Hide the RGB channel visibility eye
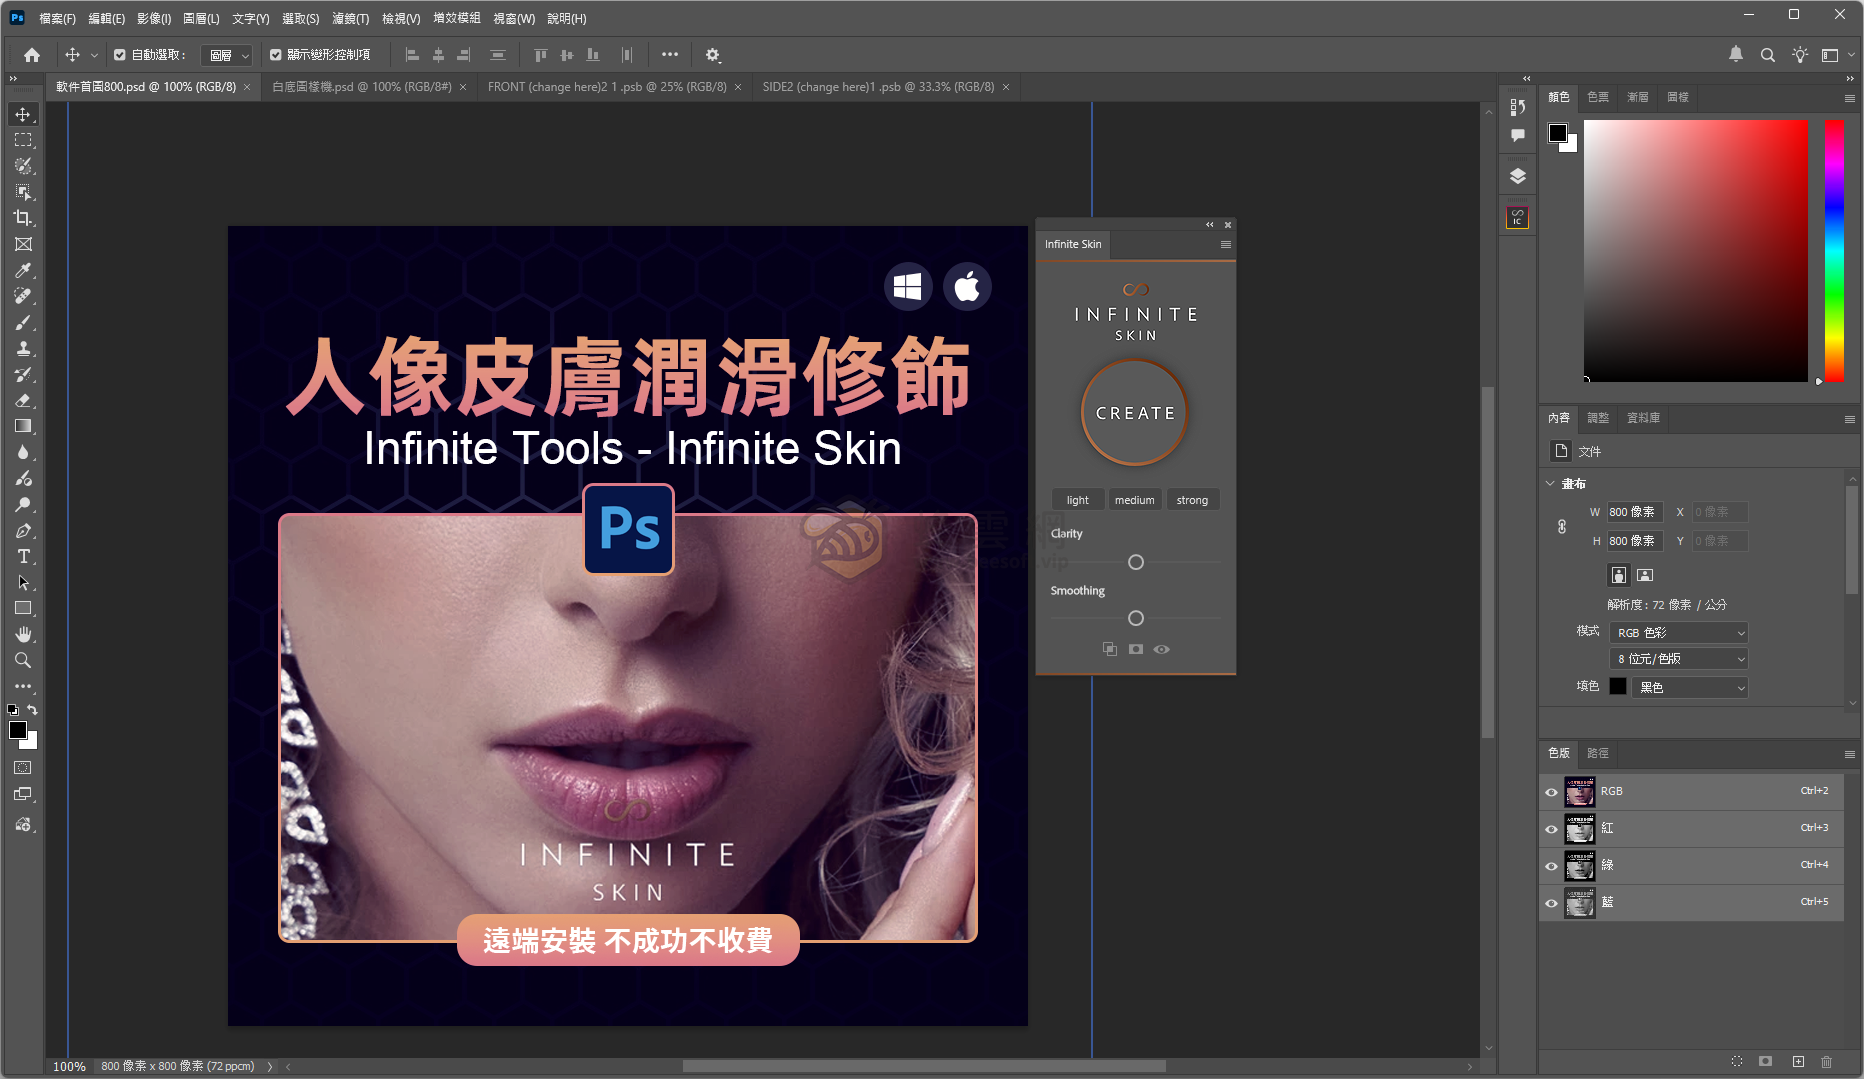Screen dimensions: 1864x1079 (x=1551, y=792)
